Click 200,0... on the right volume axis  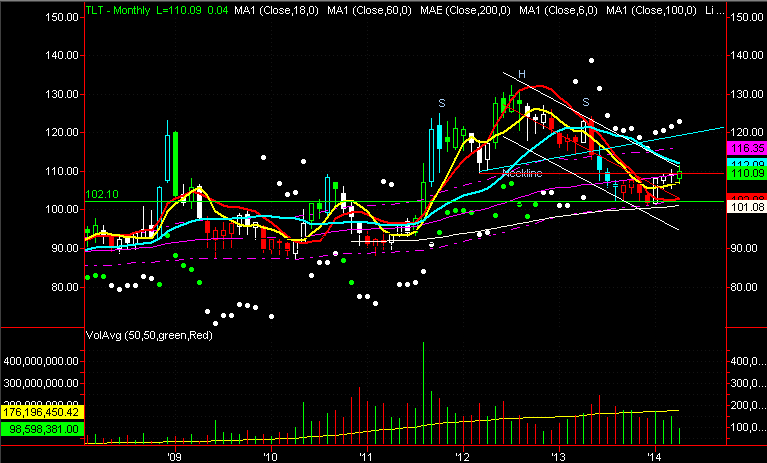point(747,405)
